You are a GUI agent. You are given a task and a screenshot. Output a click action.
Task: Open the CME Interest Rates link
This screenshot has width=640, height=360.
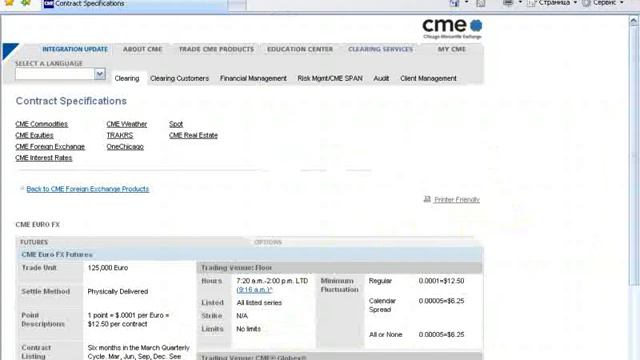point(43,158)
